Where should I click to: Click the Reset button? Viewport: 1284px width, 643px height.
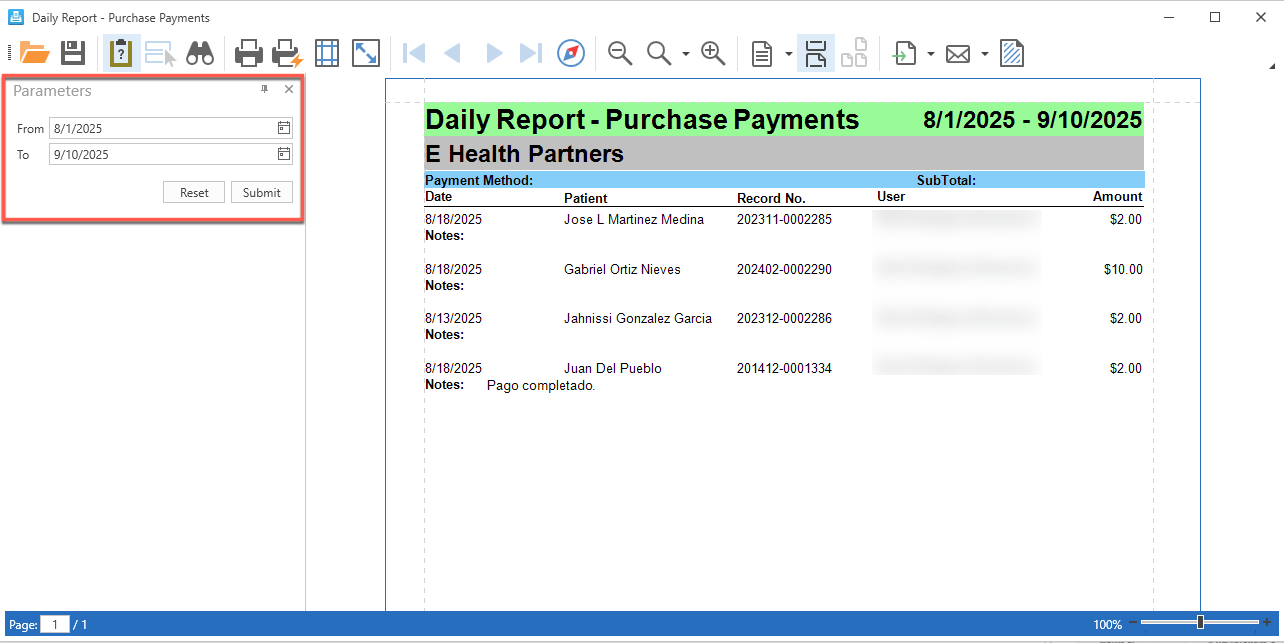click(x=194, y=192)
